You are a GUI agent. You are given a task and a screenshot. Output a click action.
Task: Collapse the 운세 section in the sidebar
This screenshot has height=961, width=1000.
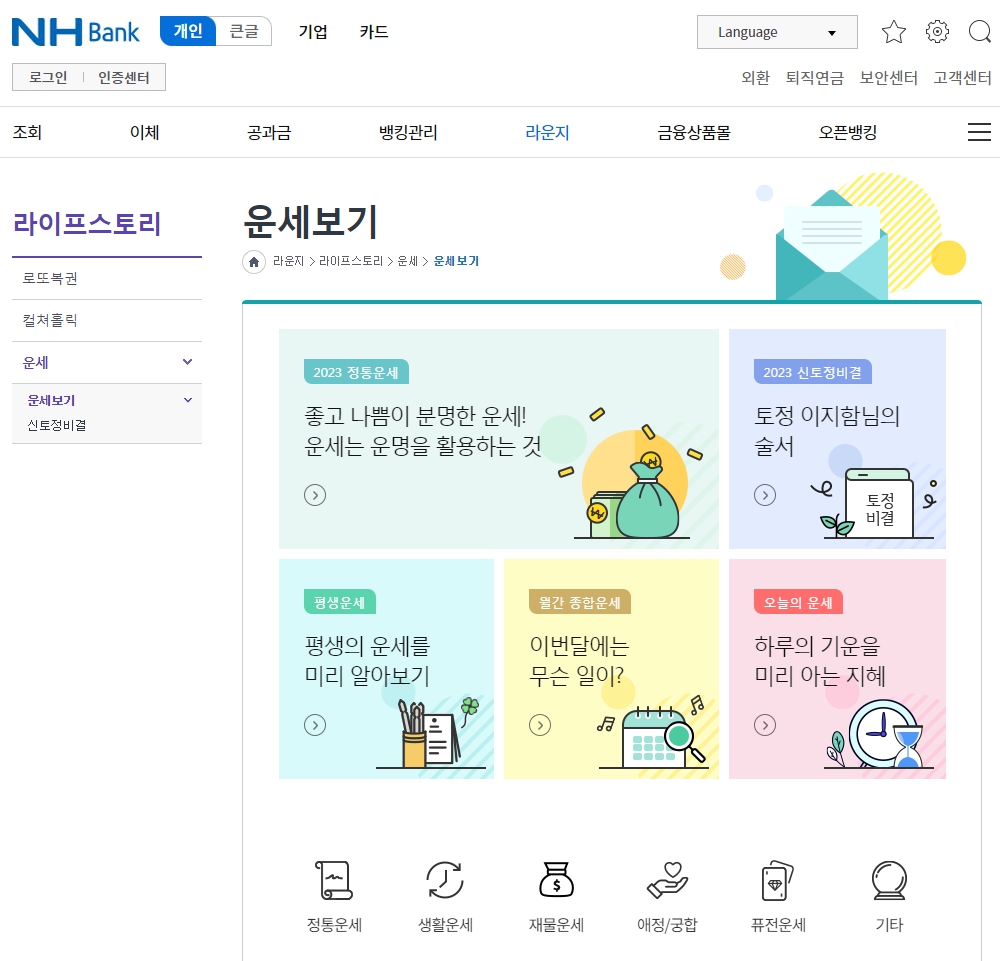coord(186,361)
